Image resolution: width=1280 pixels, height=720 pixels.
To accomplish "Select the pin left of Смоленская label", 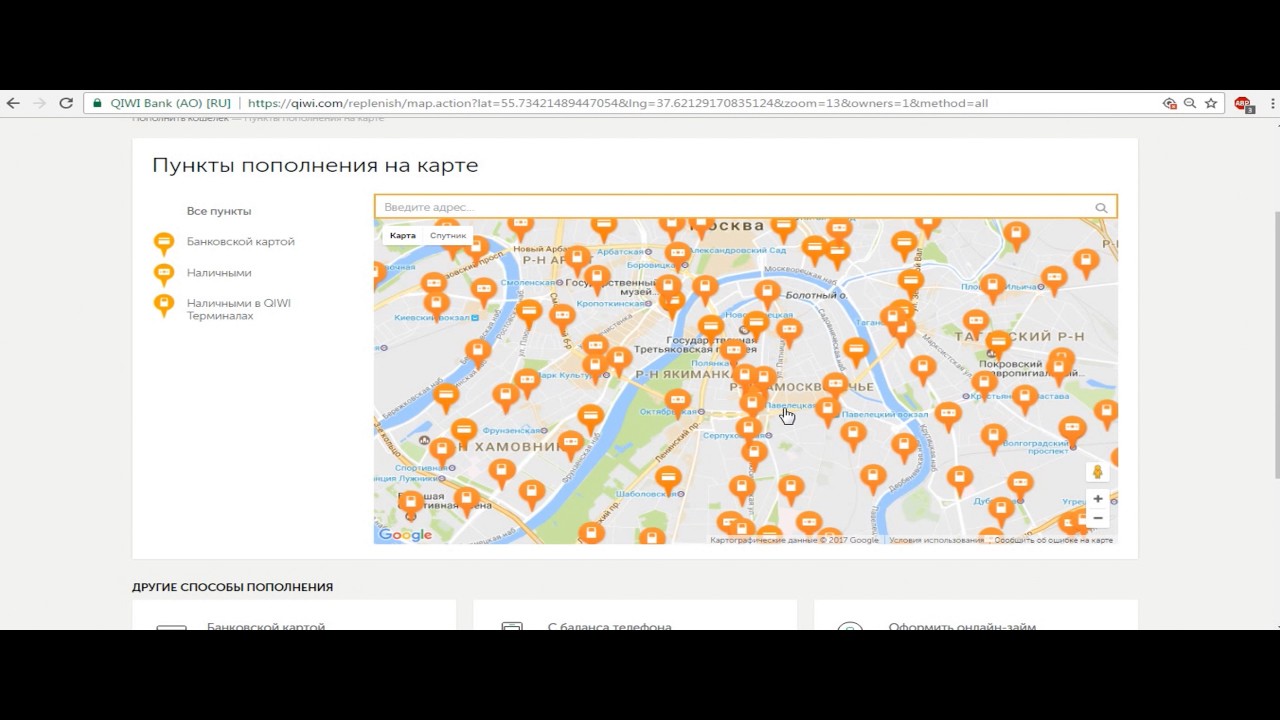I will pos(484,292).
